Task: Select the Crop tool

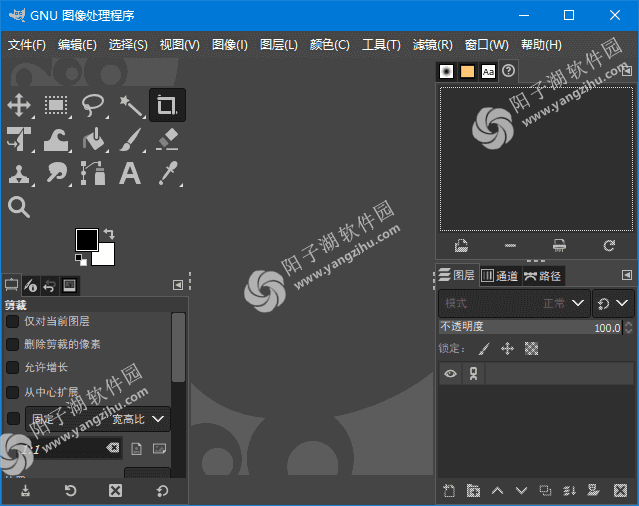Action: coord(167,105)
